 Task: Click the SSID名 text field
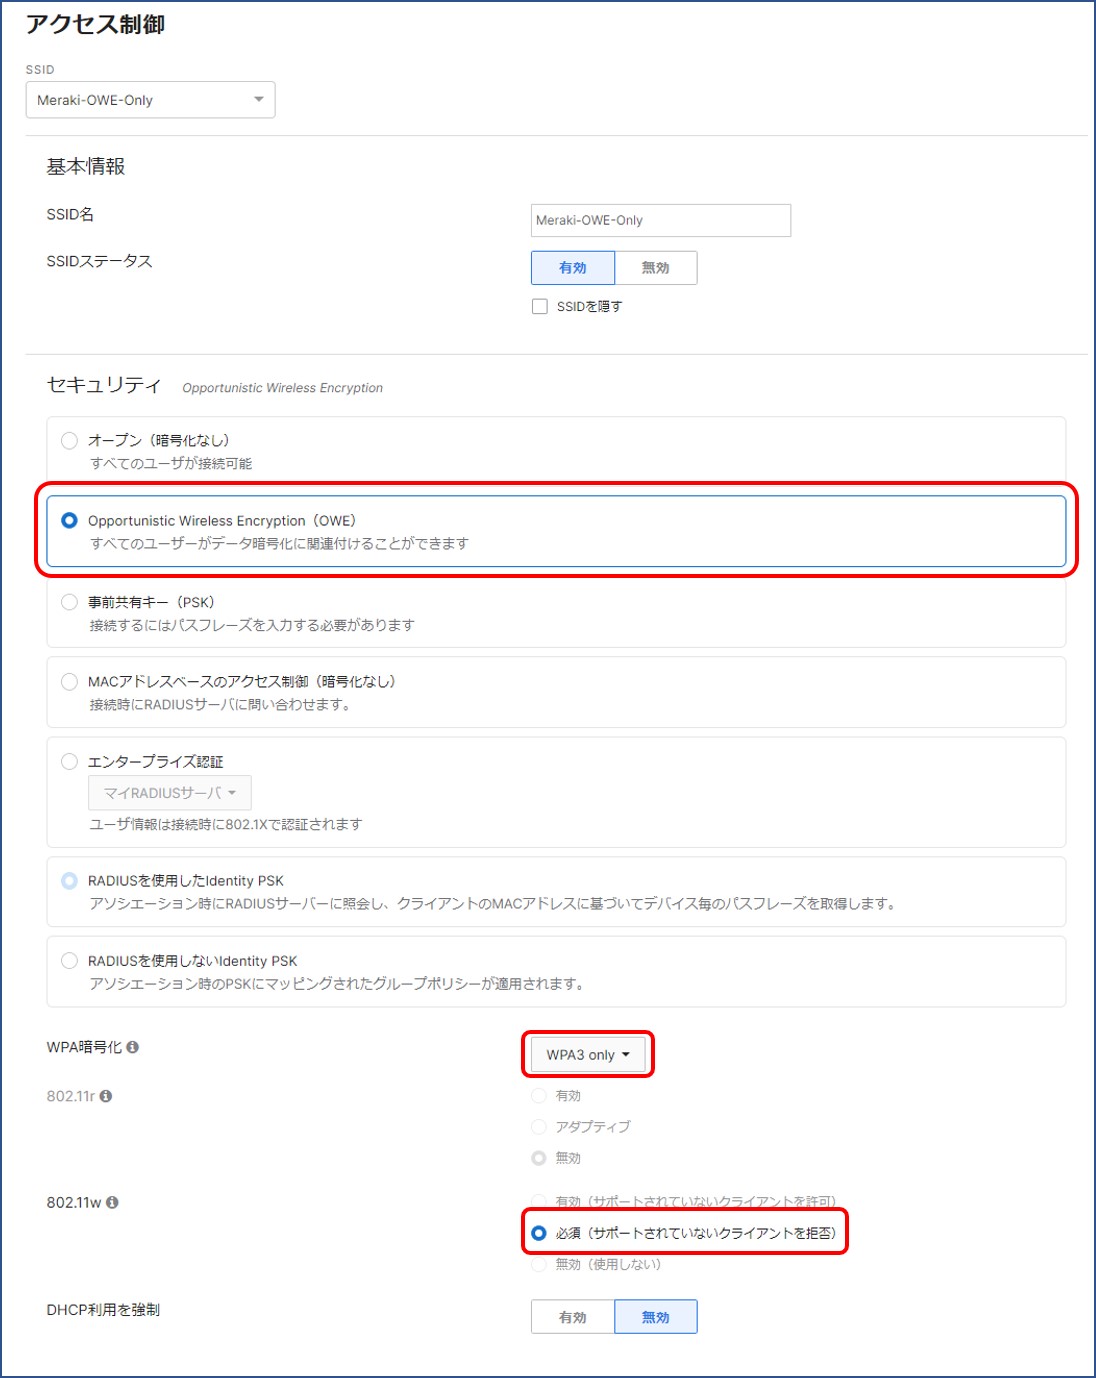click(660, 220)
